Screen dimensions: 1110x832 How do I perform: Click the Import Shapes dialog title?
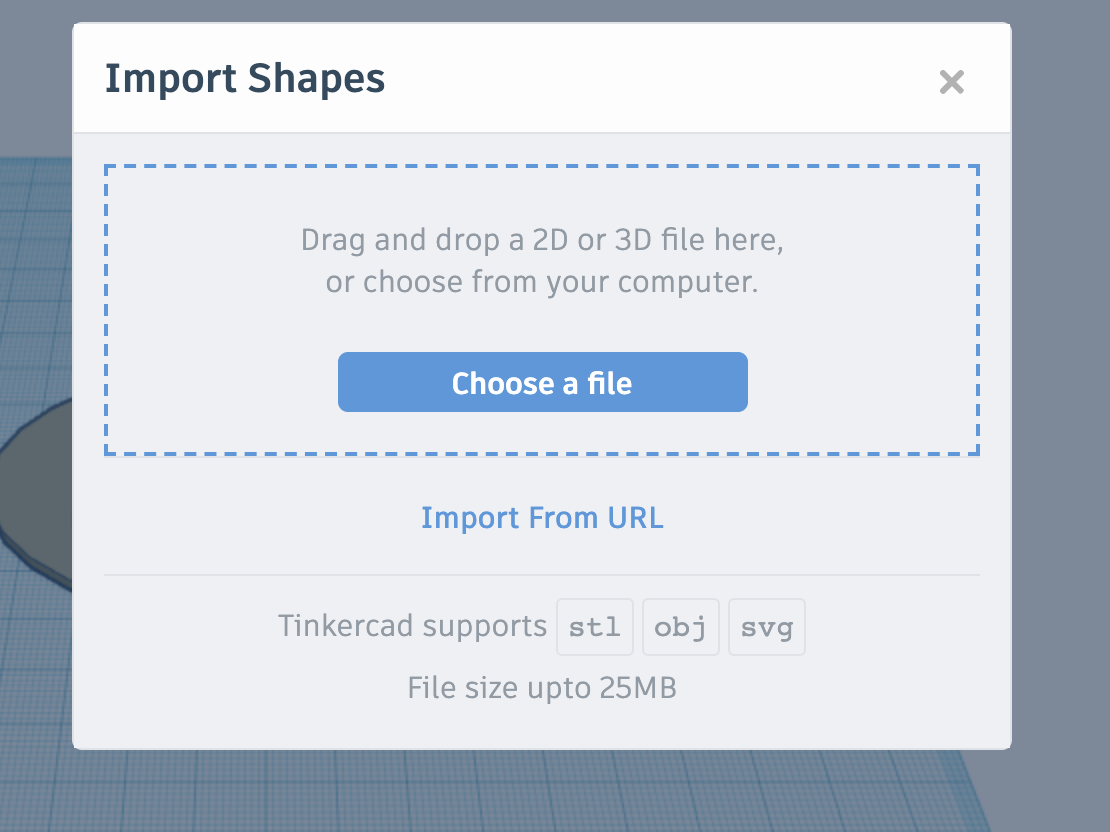click(x=245, y=79)
